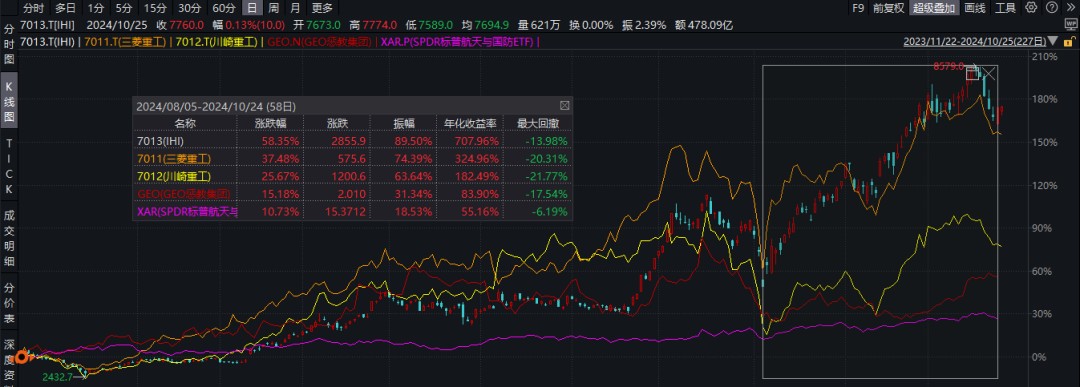Screen dimensions: 1080x387
Task: Switch to the 分时 period tab
Action: 32,8
